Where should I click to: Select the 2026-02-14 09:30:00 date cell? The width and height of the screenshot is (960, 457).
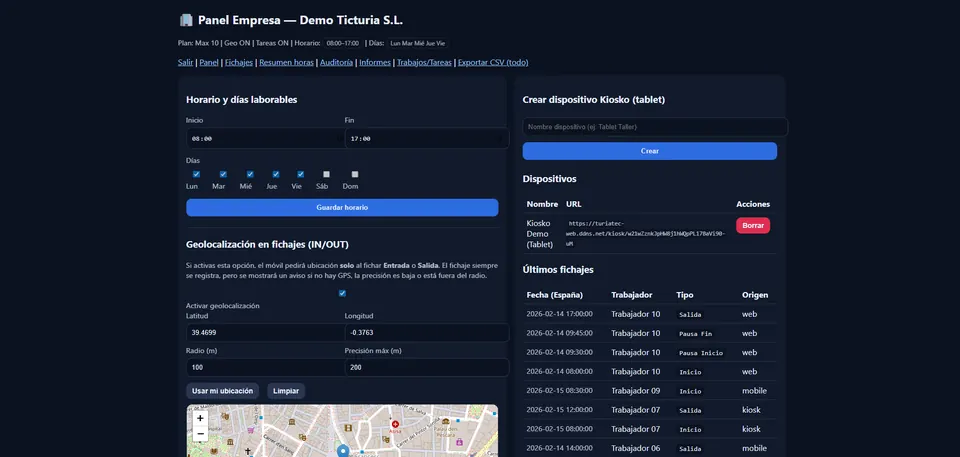tap(560, 352)
